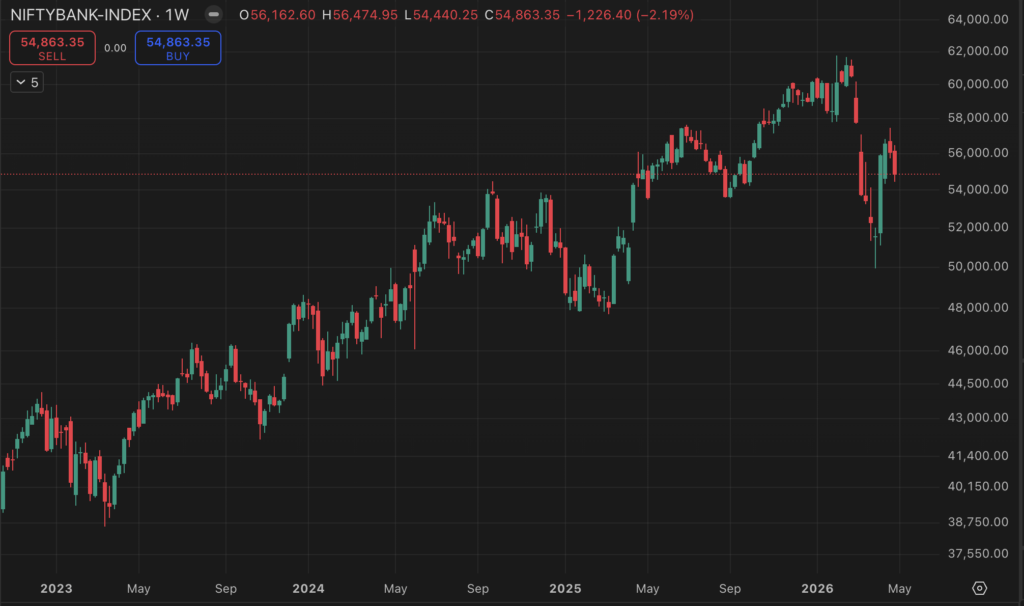Click the 48,000.00 price axis label
The image size is (1024, 606).
tap(978, 308)
